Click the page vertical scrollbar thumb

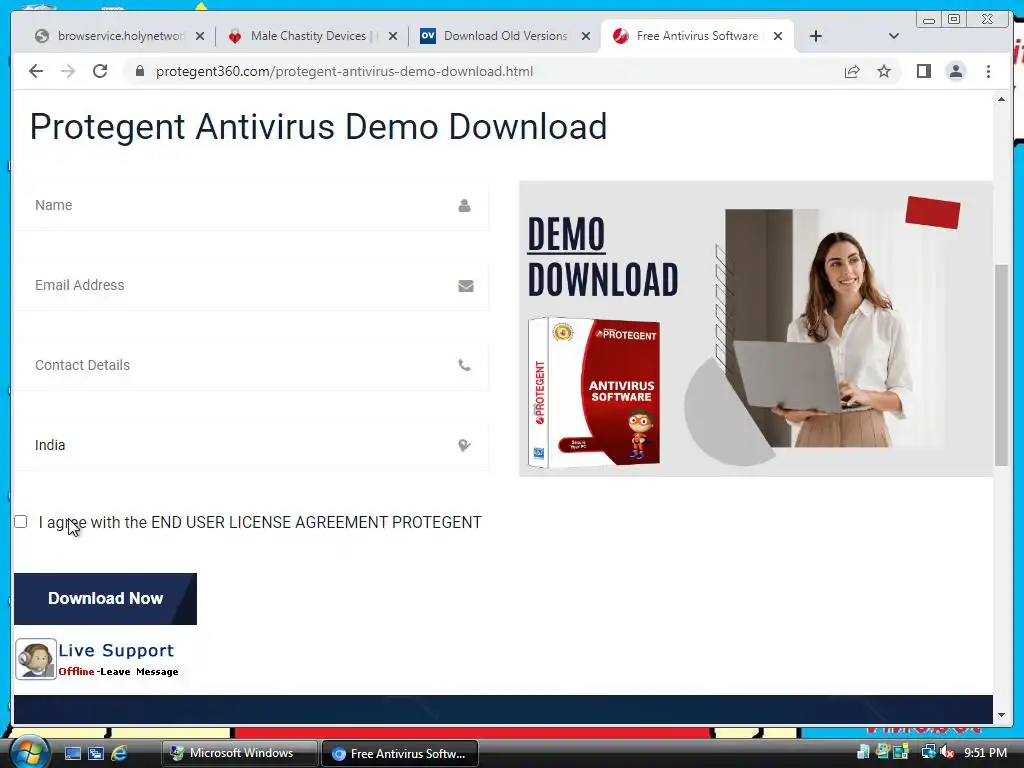(x=1001, y=365)
